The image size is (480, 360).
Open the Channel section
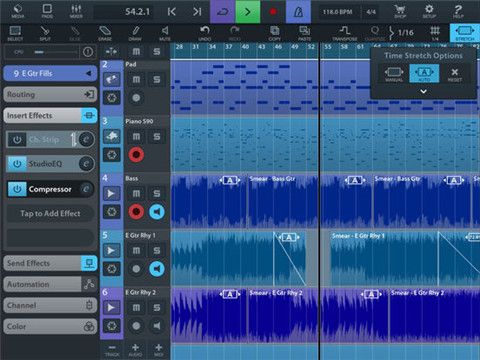pos(50,305)
